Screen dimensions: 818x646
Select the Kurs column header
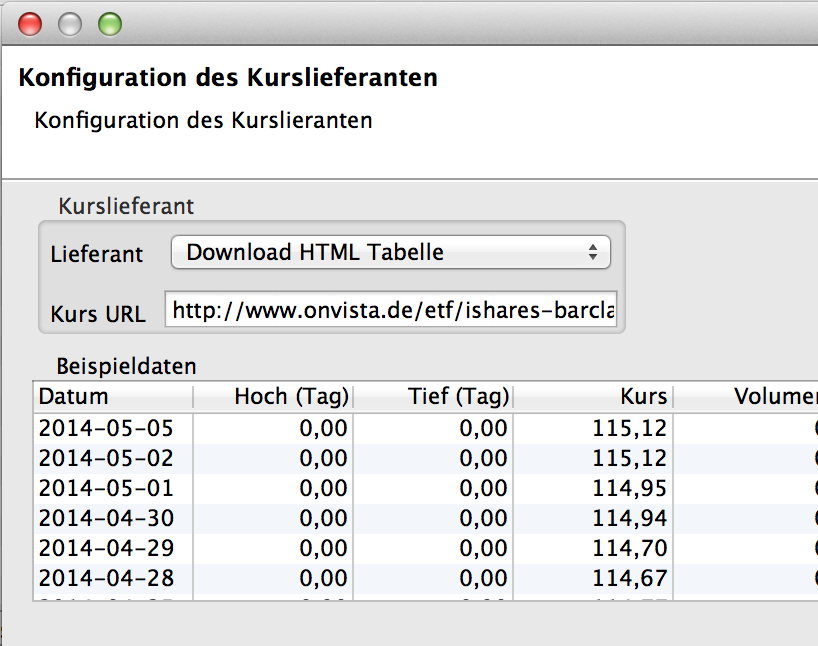point(593,397)
